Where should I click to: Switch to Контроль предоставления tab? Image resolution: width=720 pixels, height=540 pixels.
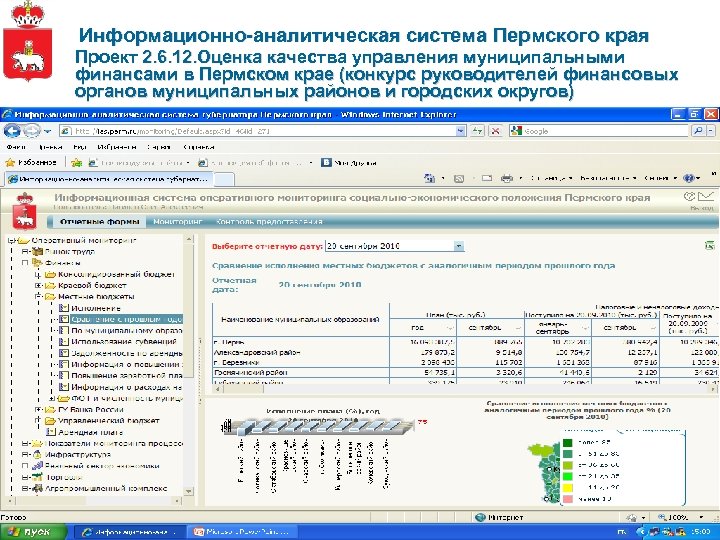point(269,221)
